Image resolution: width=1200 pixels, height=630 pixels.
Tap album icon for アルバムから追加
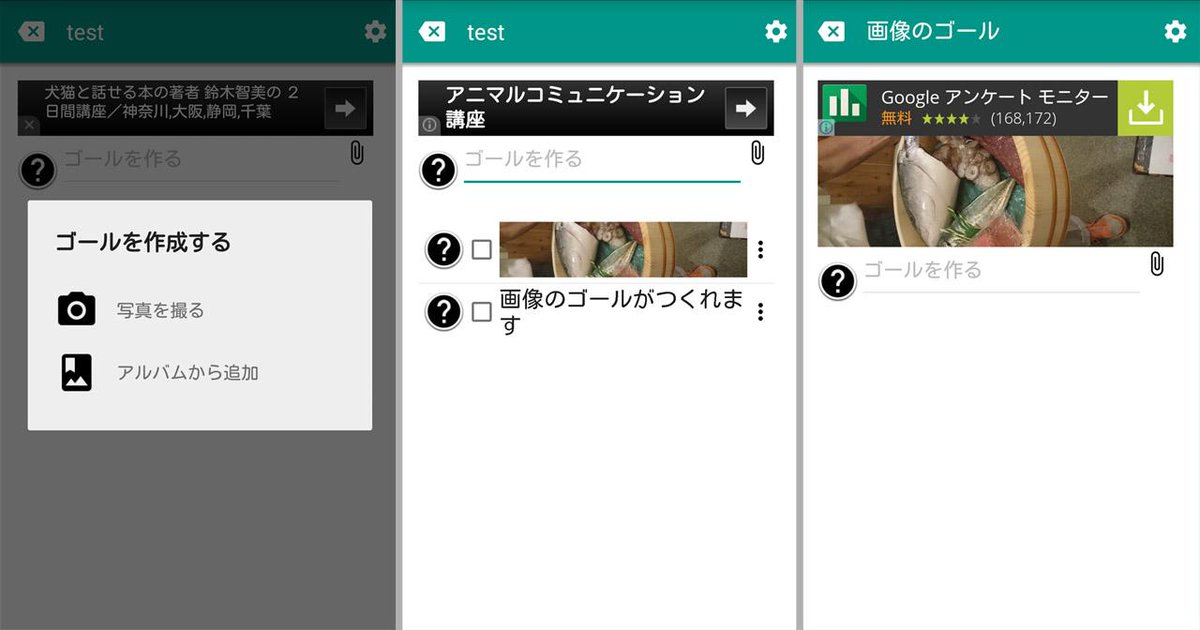coord(76,372)
